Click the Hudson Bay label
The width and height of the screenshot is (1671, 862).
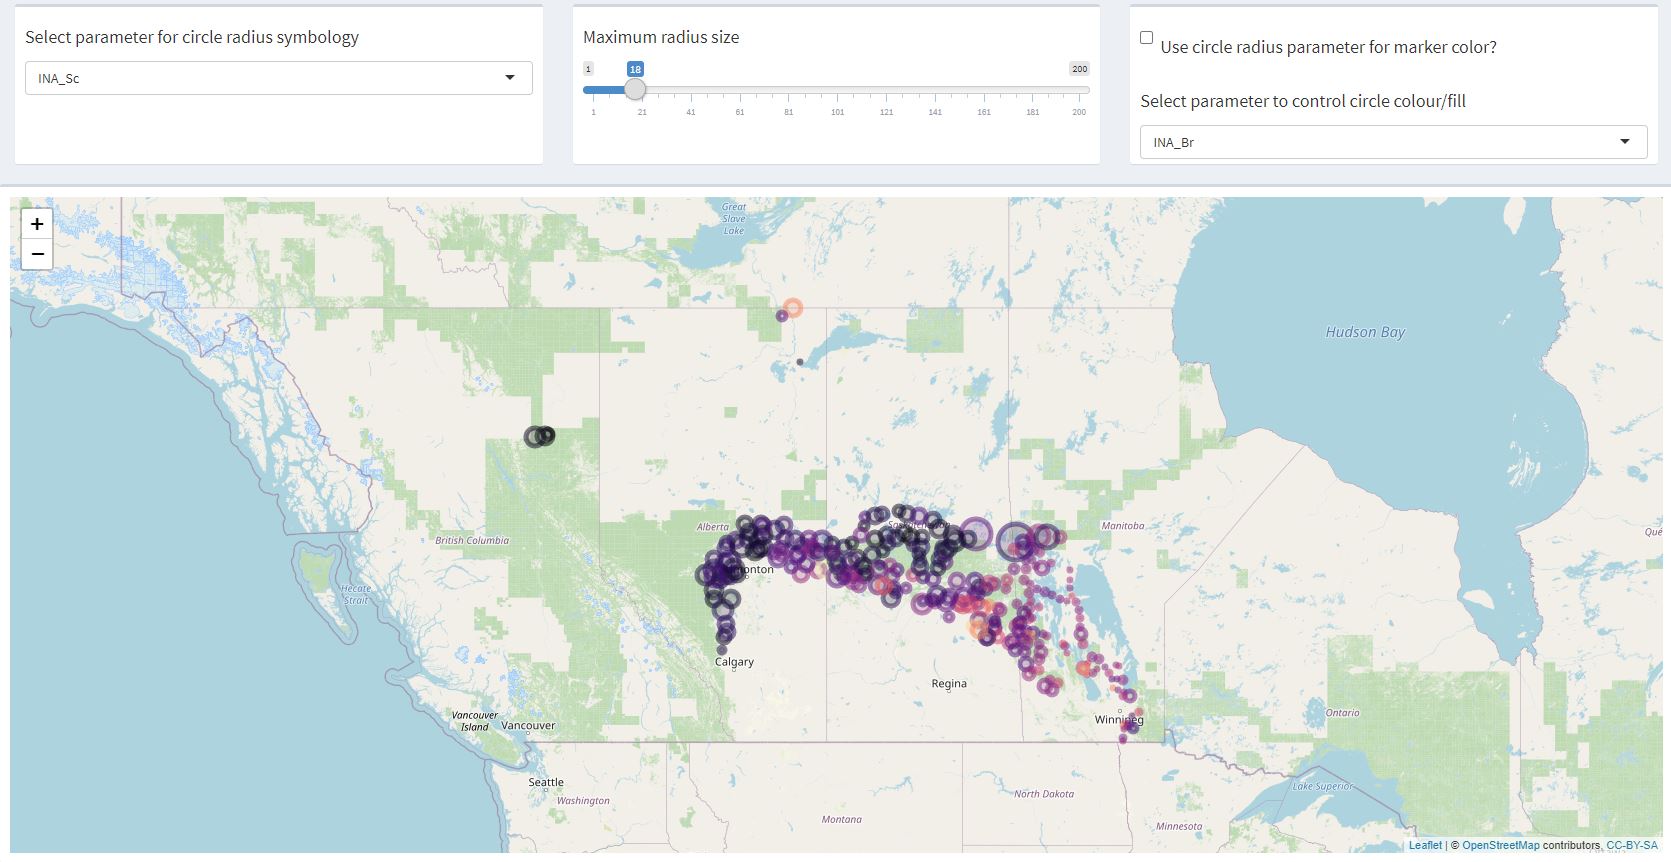click(1365, 332)
